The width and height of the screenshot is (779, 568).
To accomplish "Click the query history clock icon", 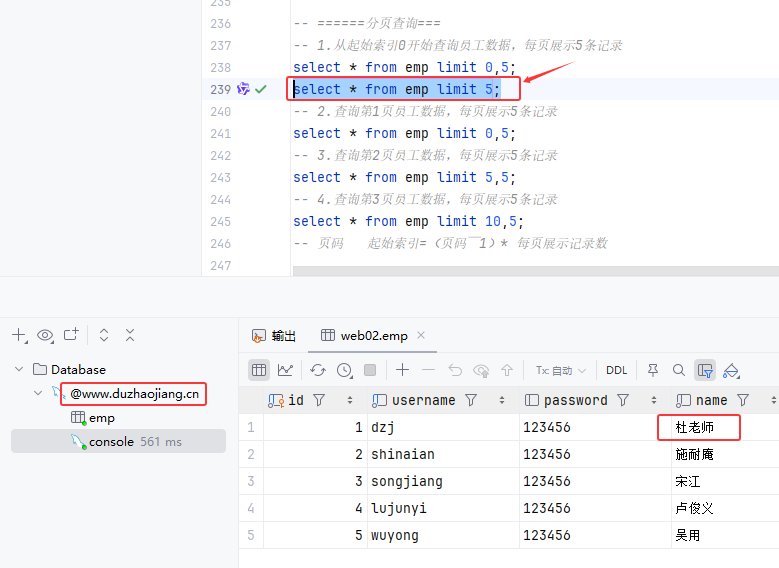I will 344,370.
